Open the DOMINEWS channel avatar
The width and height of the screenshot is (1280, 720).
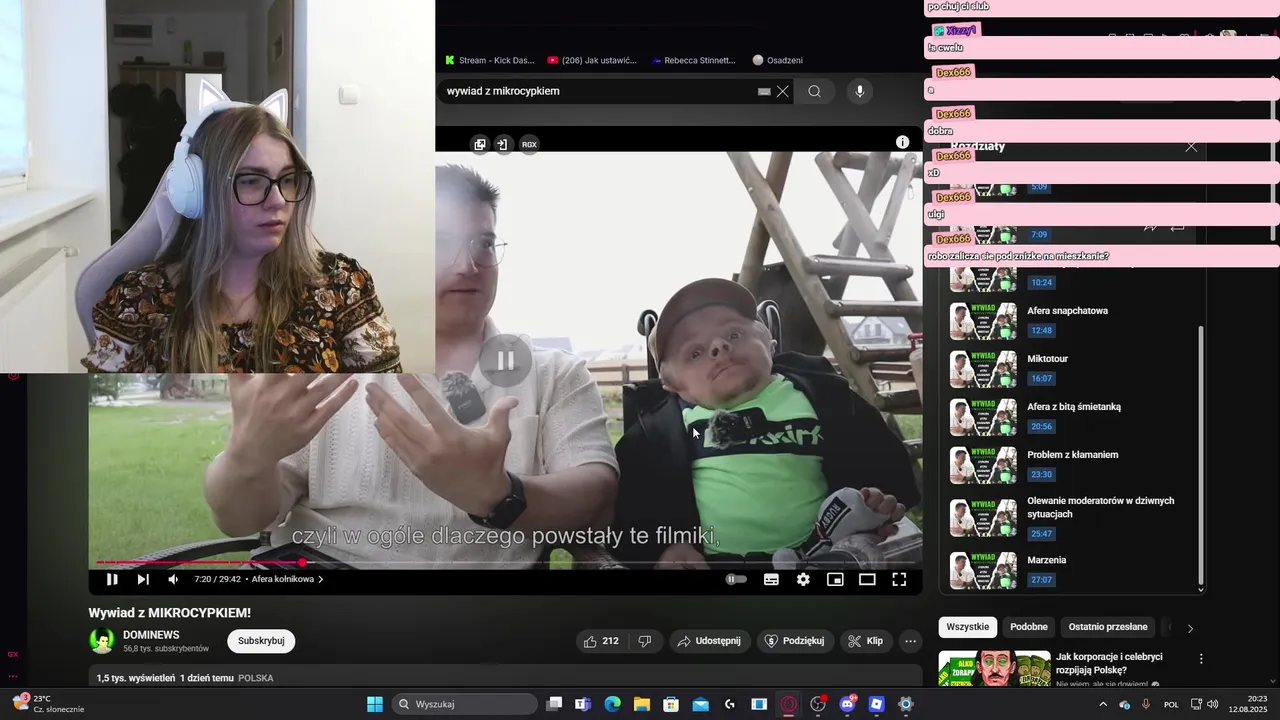[101, 641]
